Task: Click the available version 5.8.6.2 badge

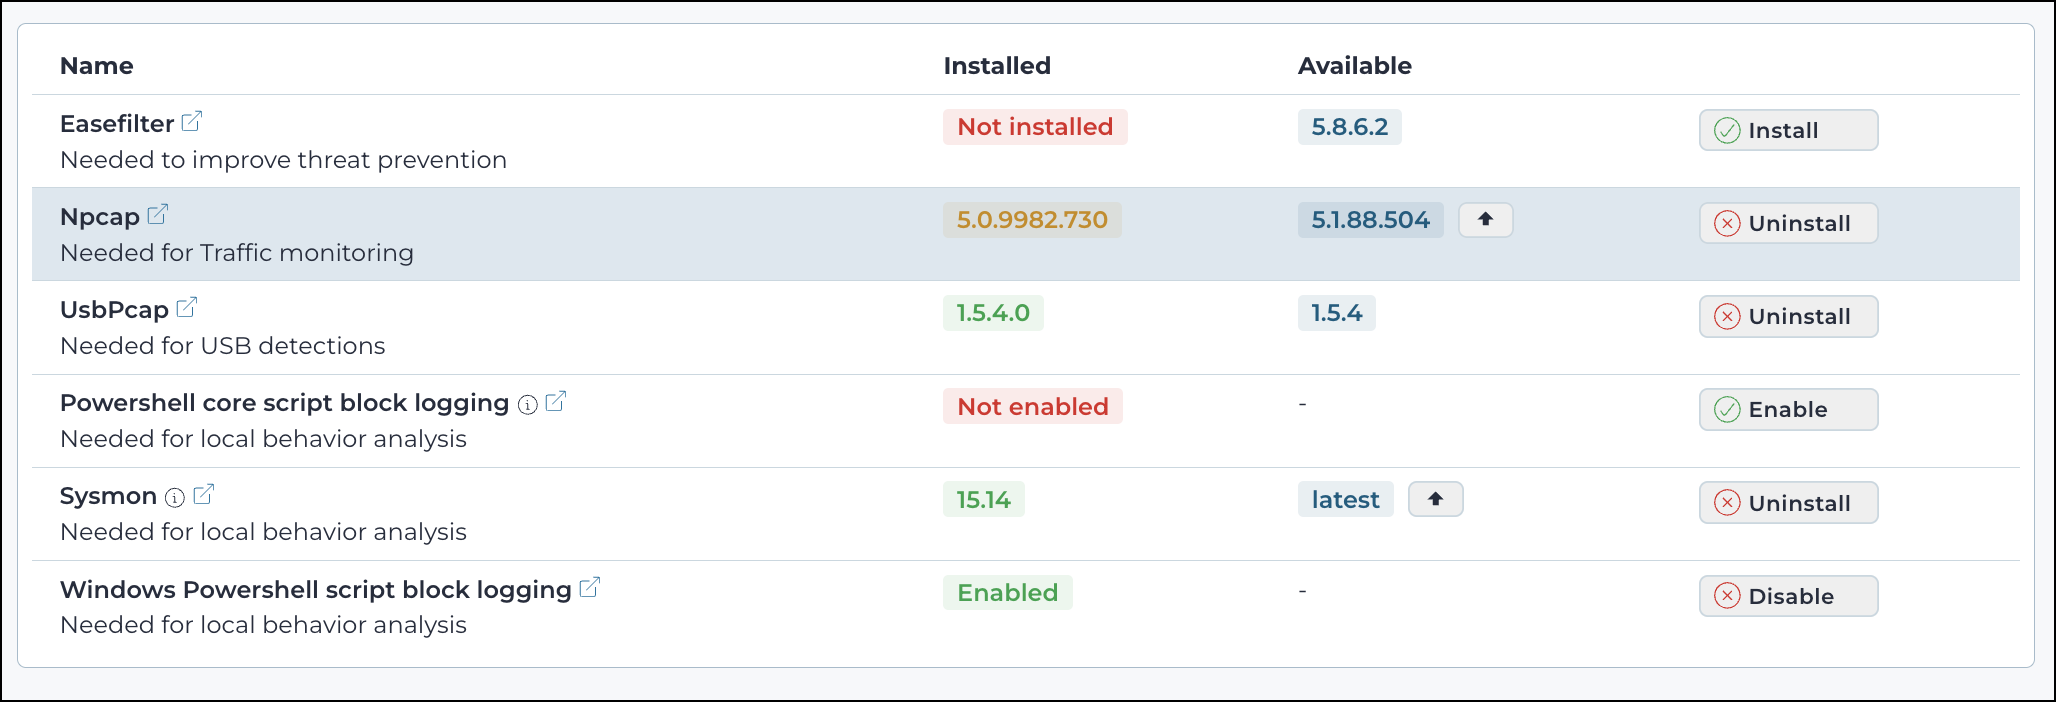Action: (1349, 127)
